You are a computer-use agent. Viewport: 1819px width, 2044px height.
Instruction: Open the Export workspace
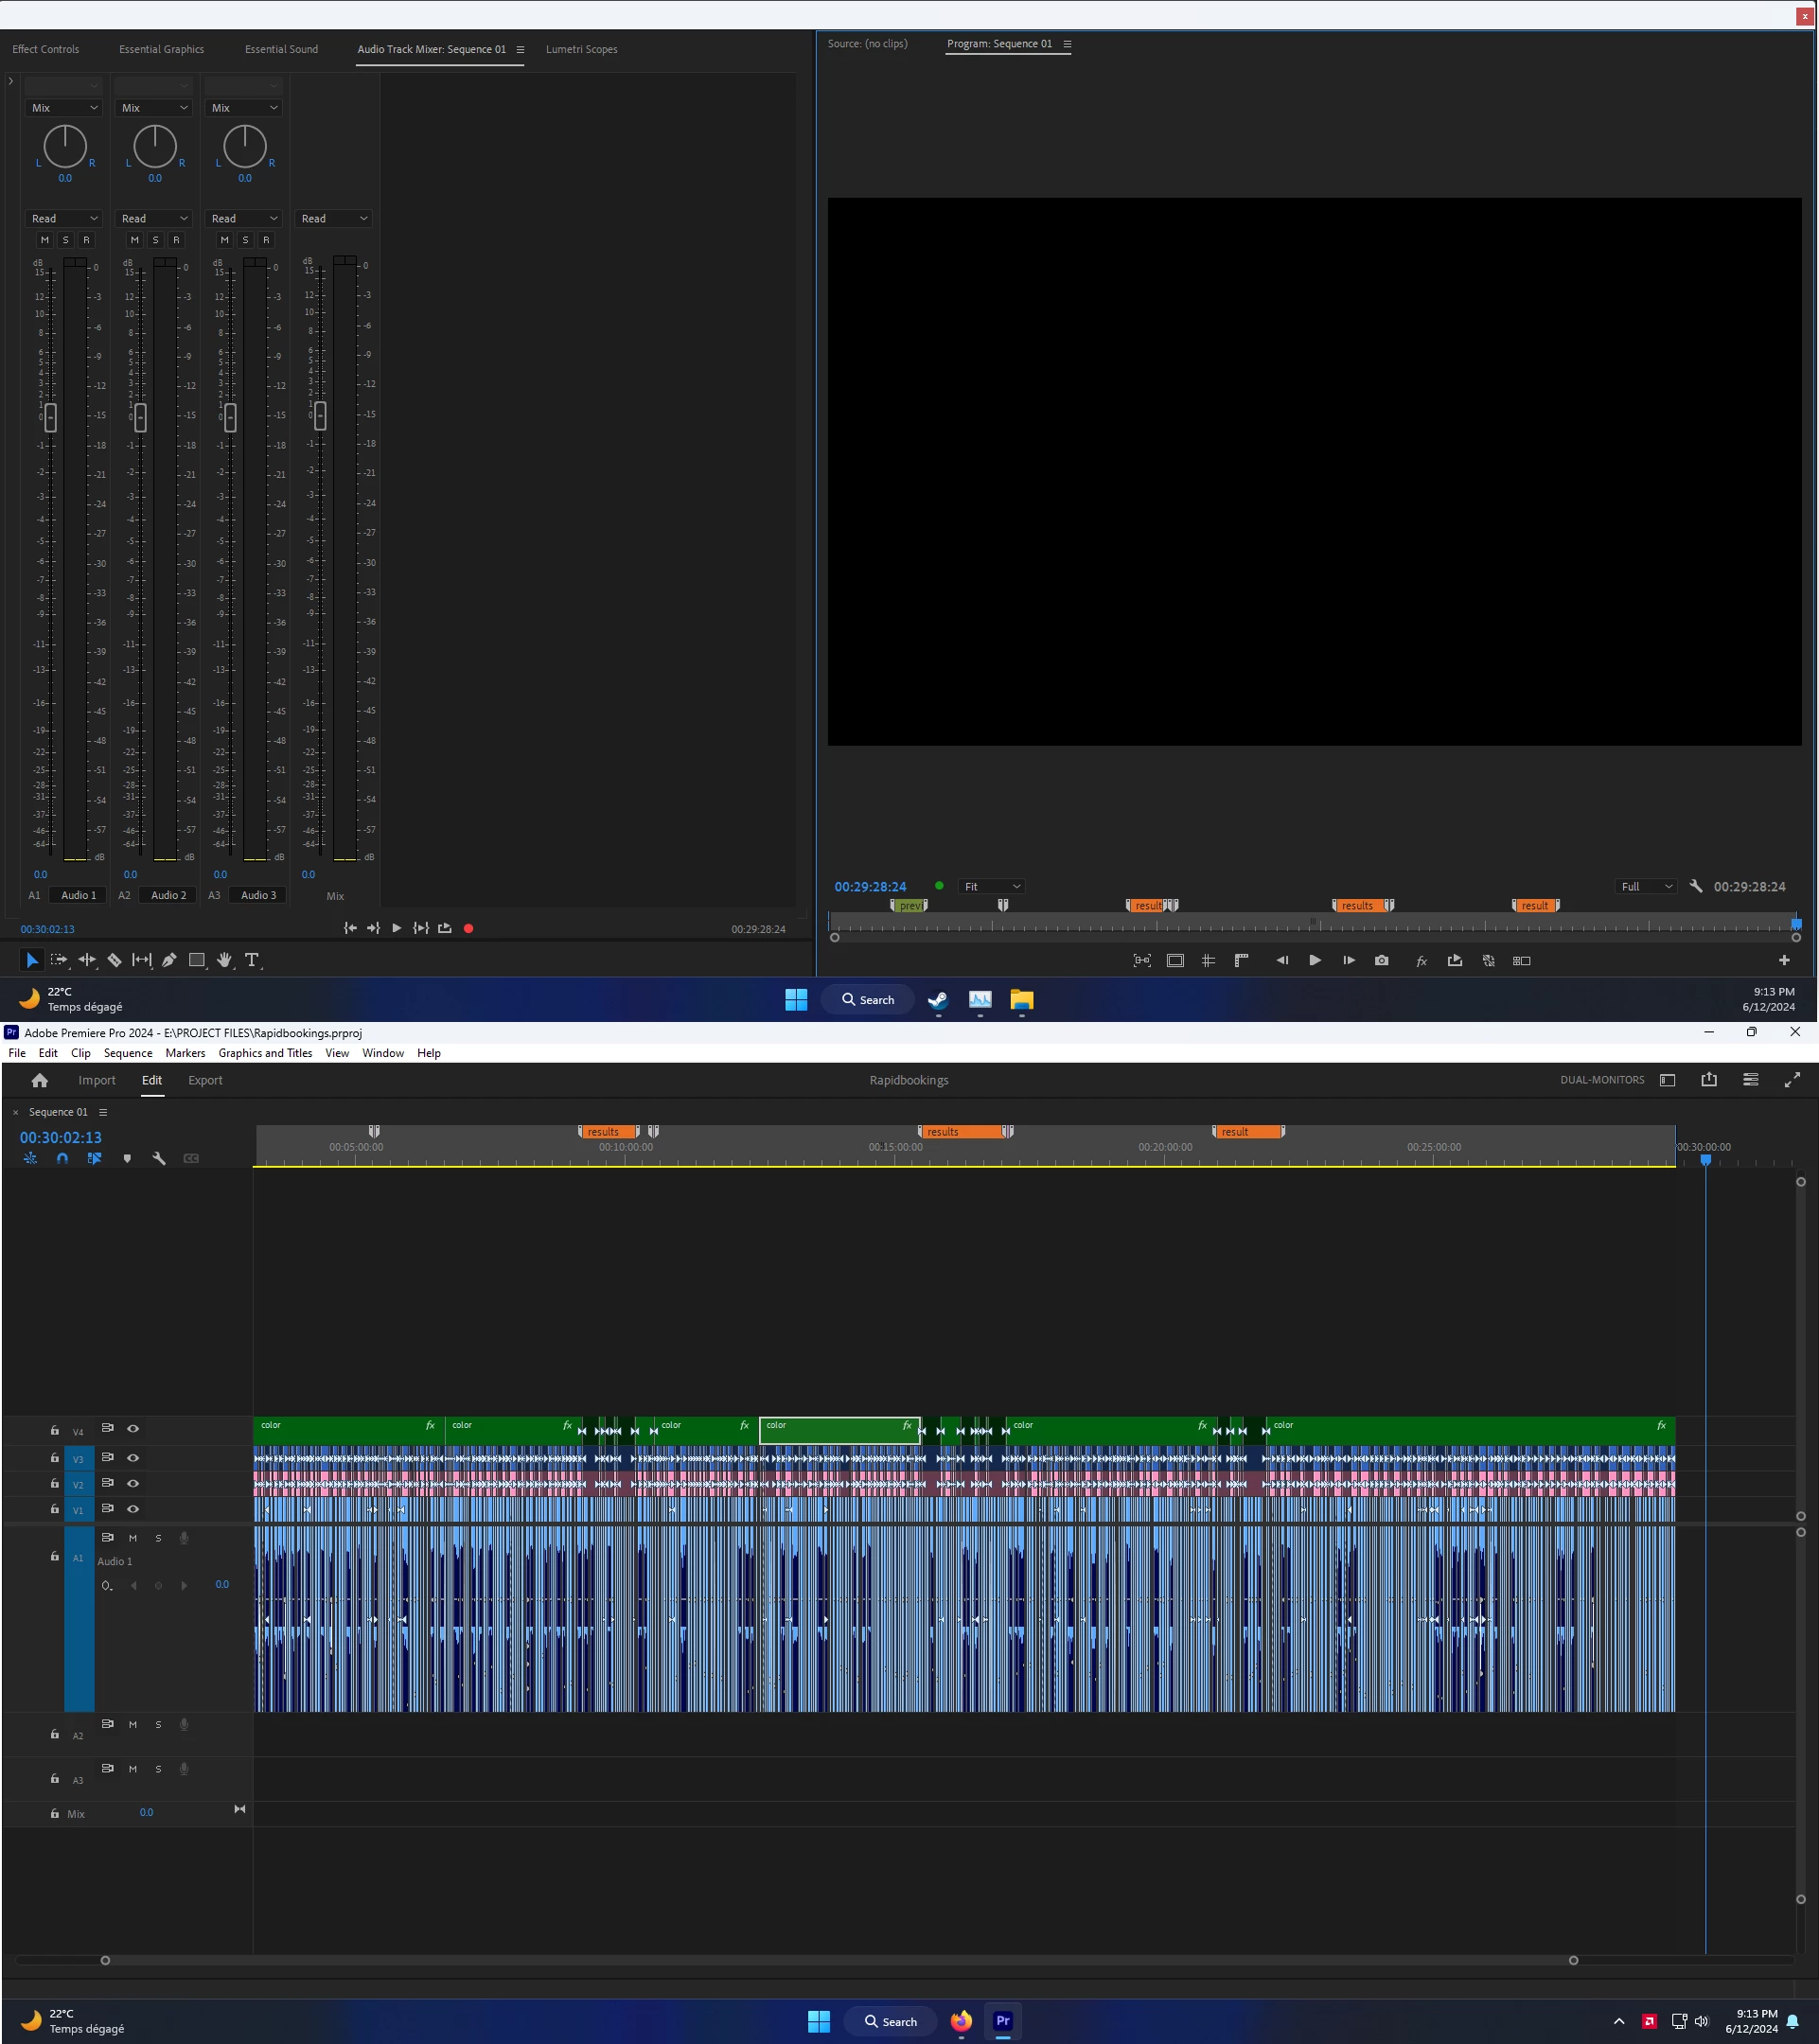pyautogui.click(x=205, y=1080)
